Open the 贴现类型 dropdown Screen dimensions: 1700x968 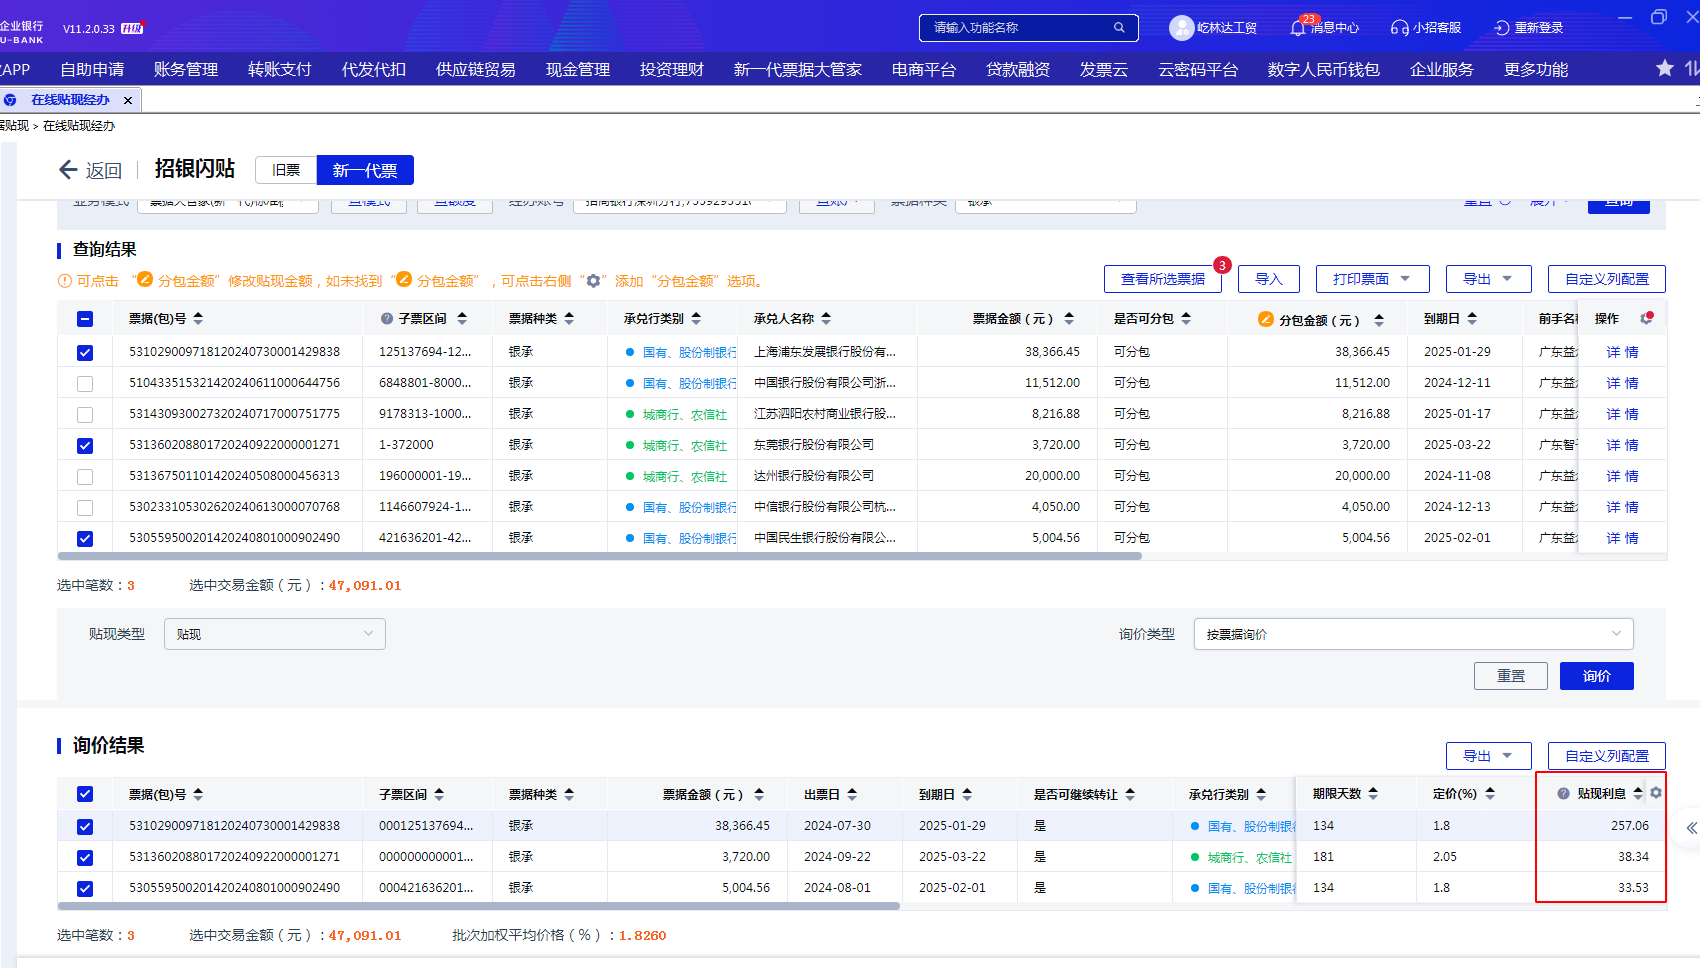coord(275,634)
